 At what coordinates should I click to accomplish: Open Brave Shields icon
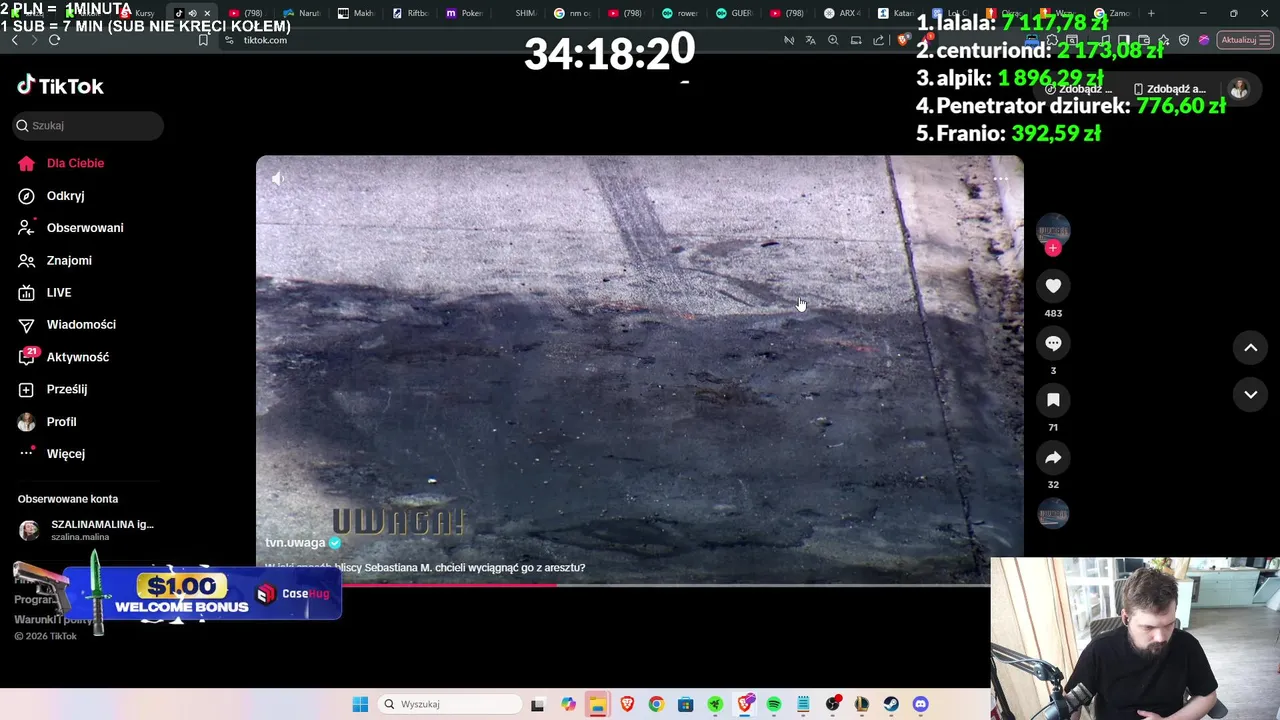pyautogui.click(x=903, y=40)
